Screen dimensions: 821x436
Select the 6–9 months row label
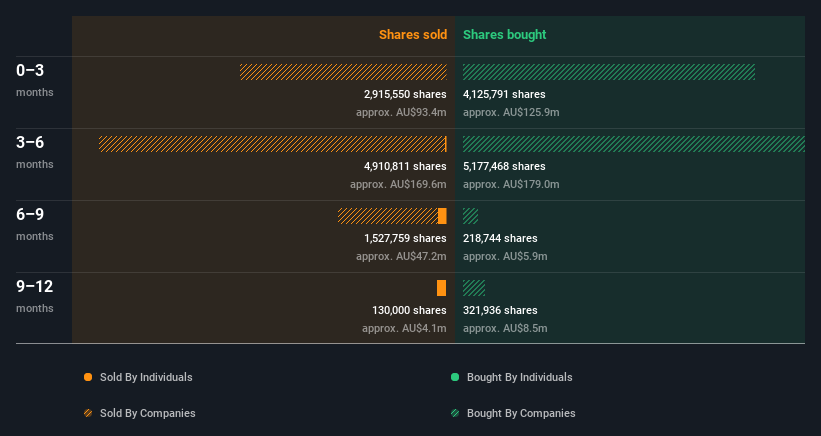35,224
